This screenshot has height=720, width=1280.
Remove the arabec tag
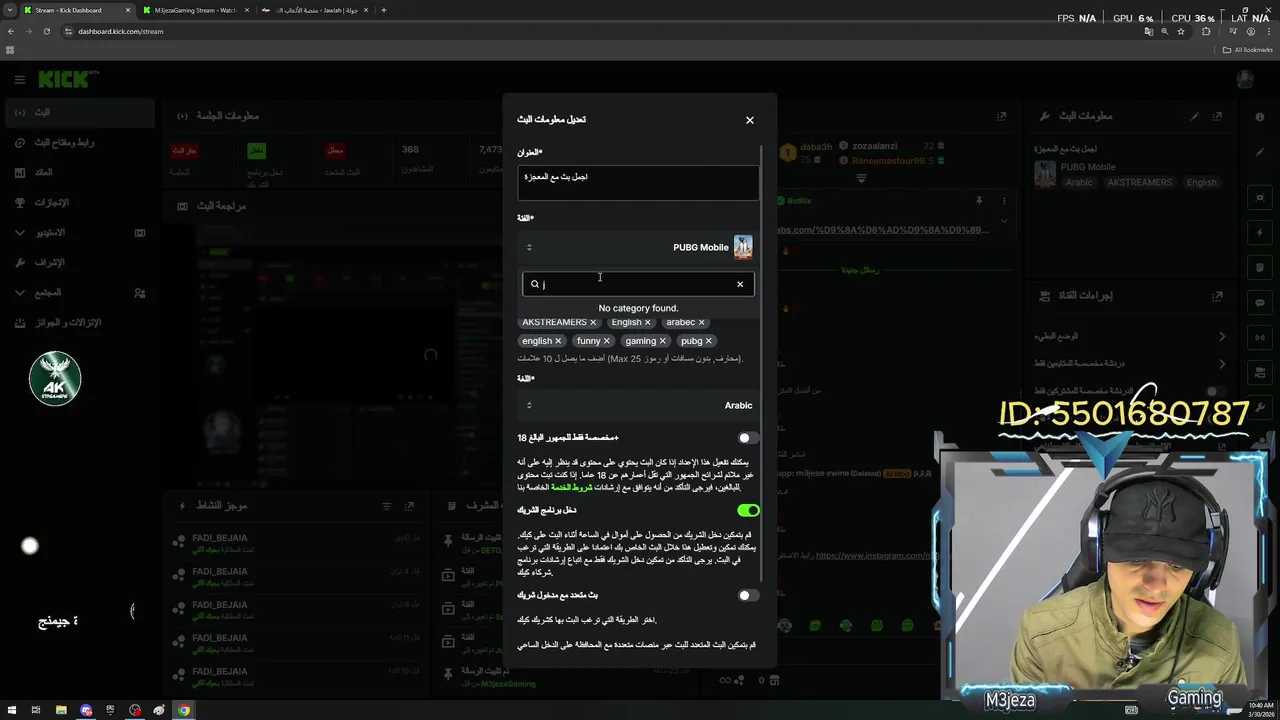701,322
